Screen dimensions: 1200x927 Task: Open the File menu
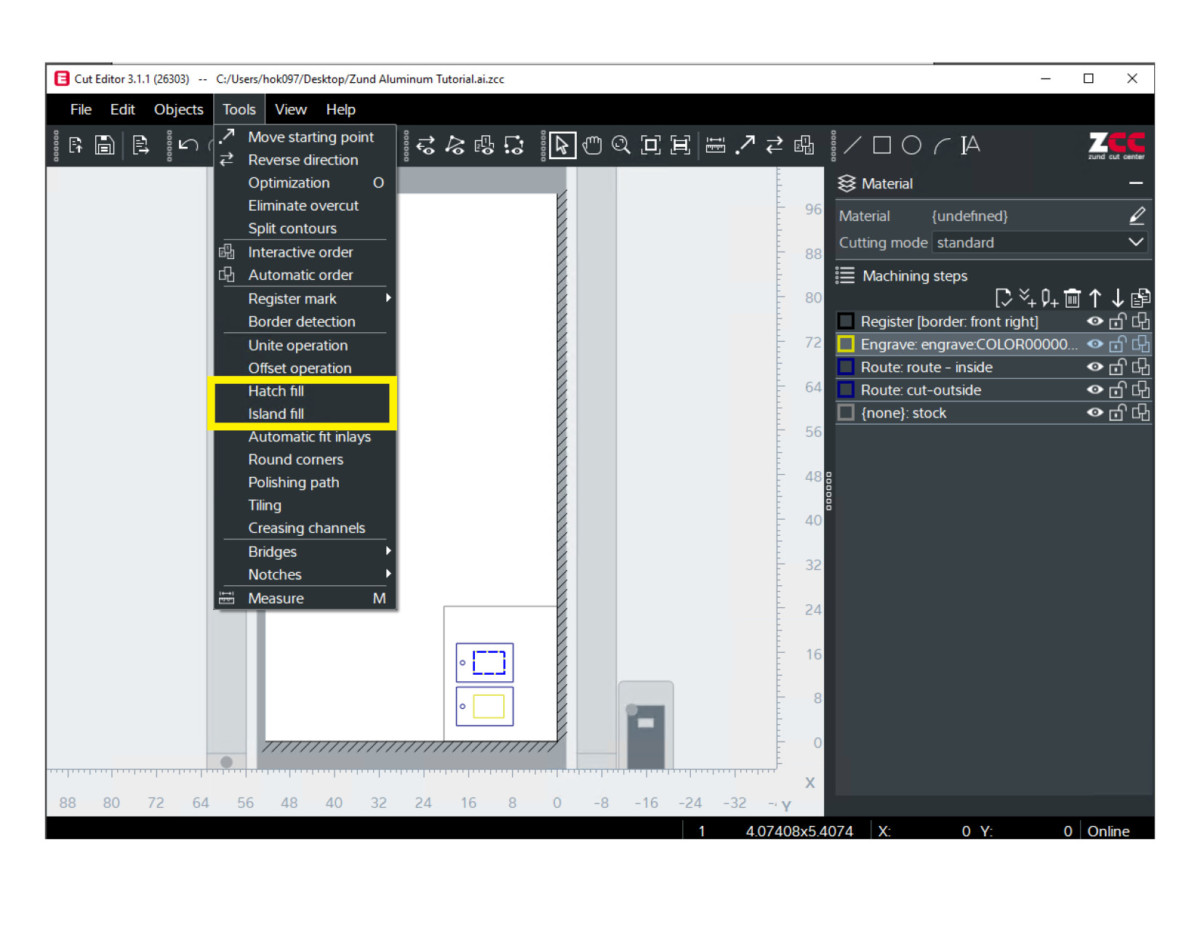coord(81,110)
